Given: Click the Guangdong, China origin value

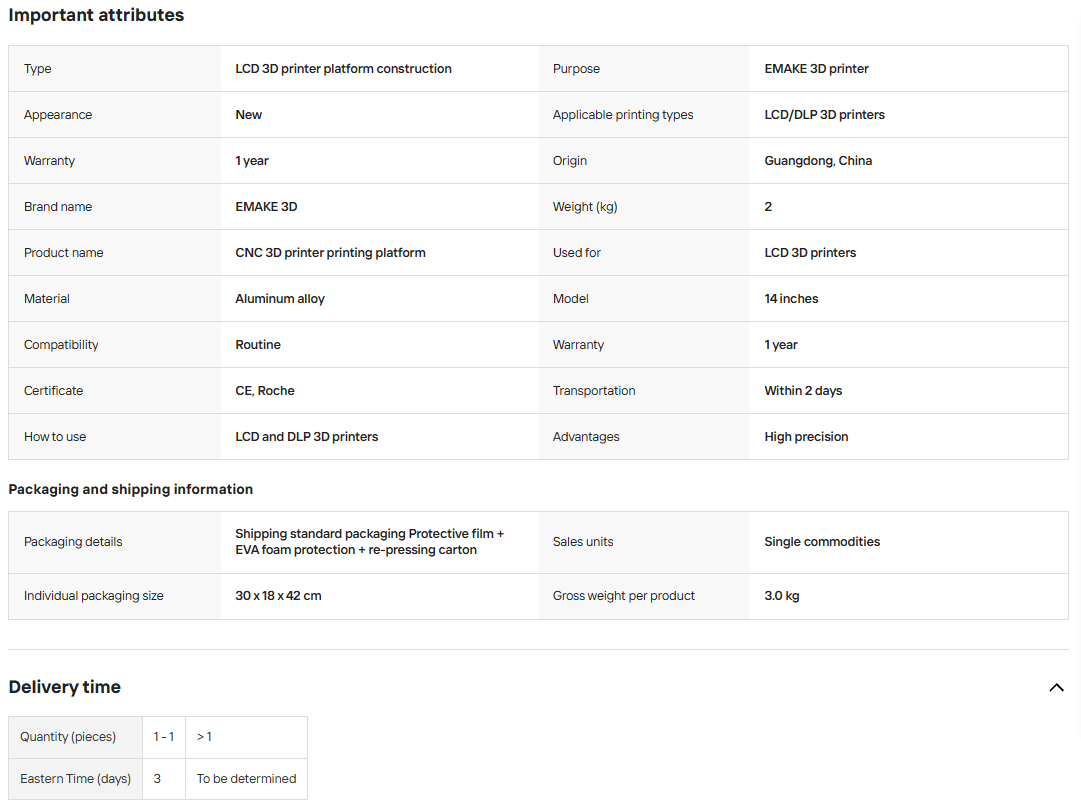Looking at the screenshot, I should [818, 161].
